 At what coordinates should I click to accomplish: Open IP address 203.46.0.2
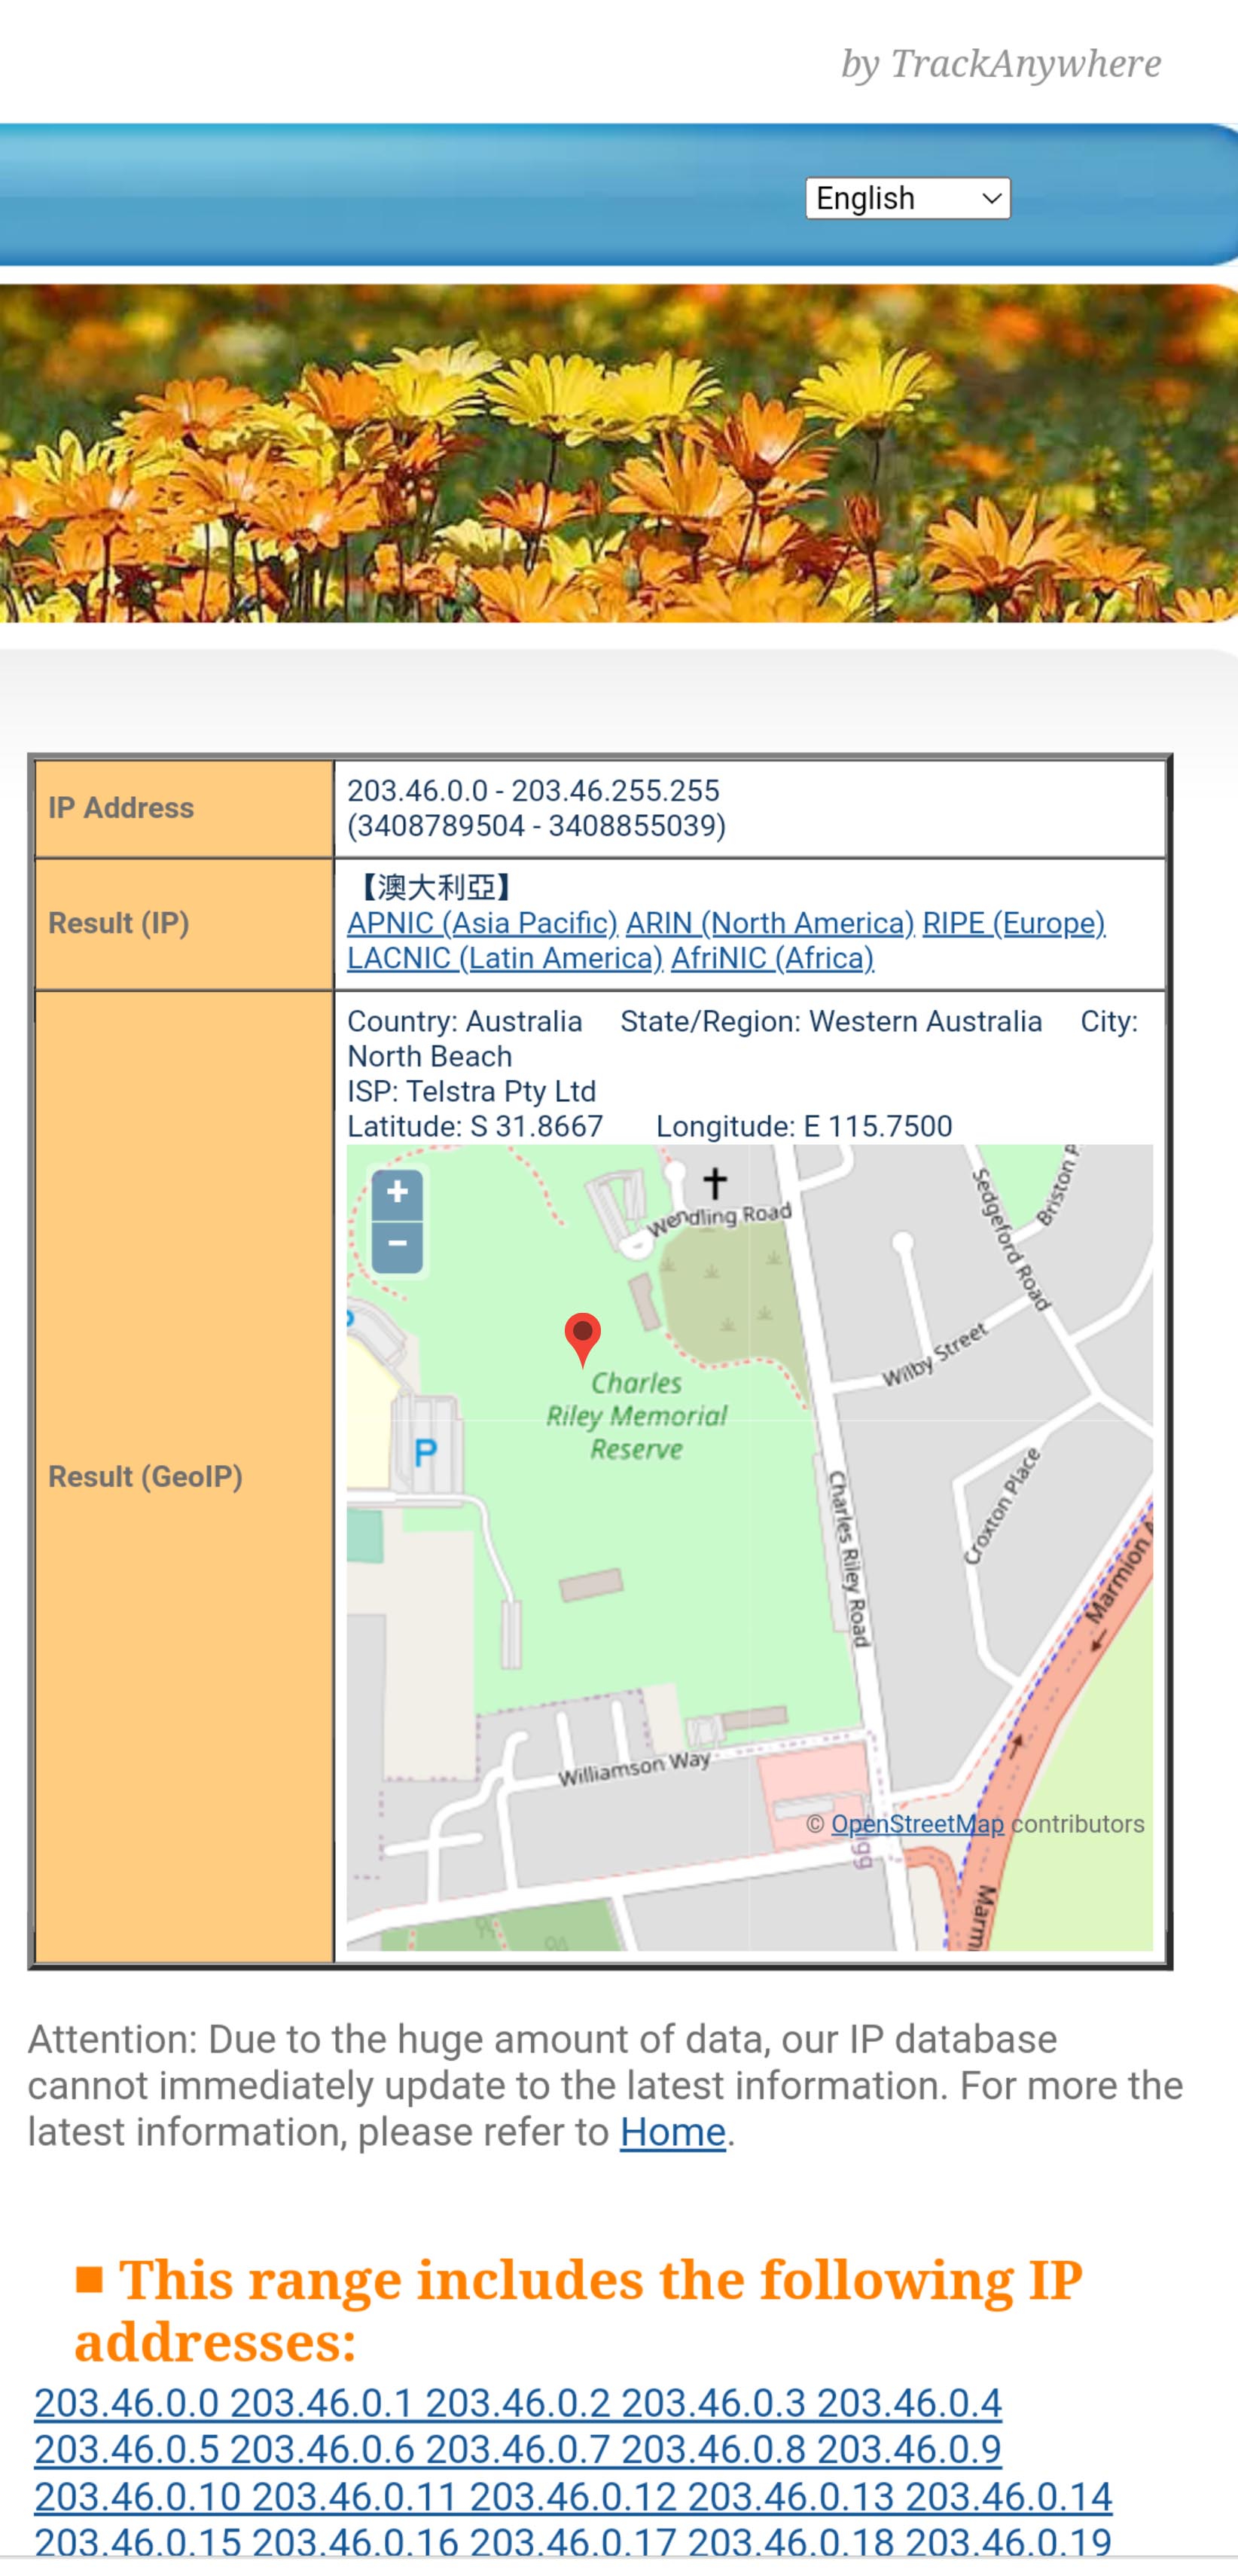point(518,2402)
